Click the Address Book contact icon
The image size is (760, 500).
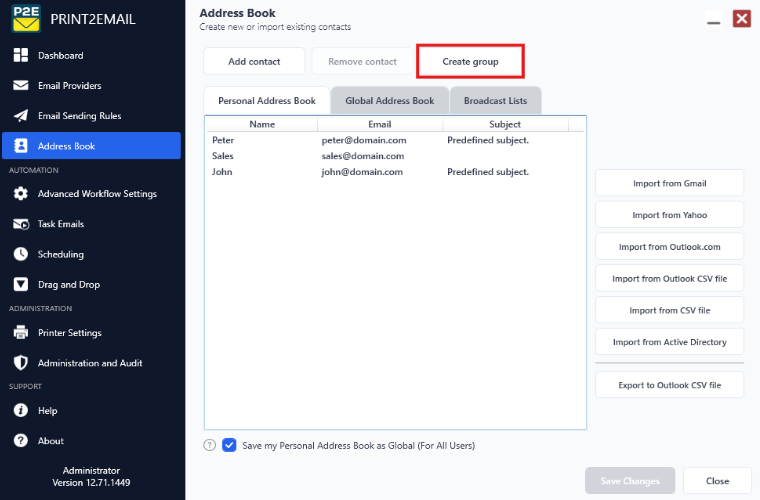[21, 146]
